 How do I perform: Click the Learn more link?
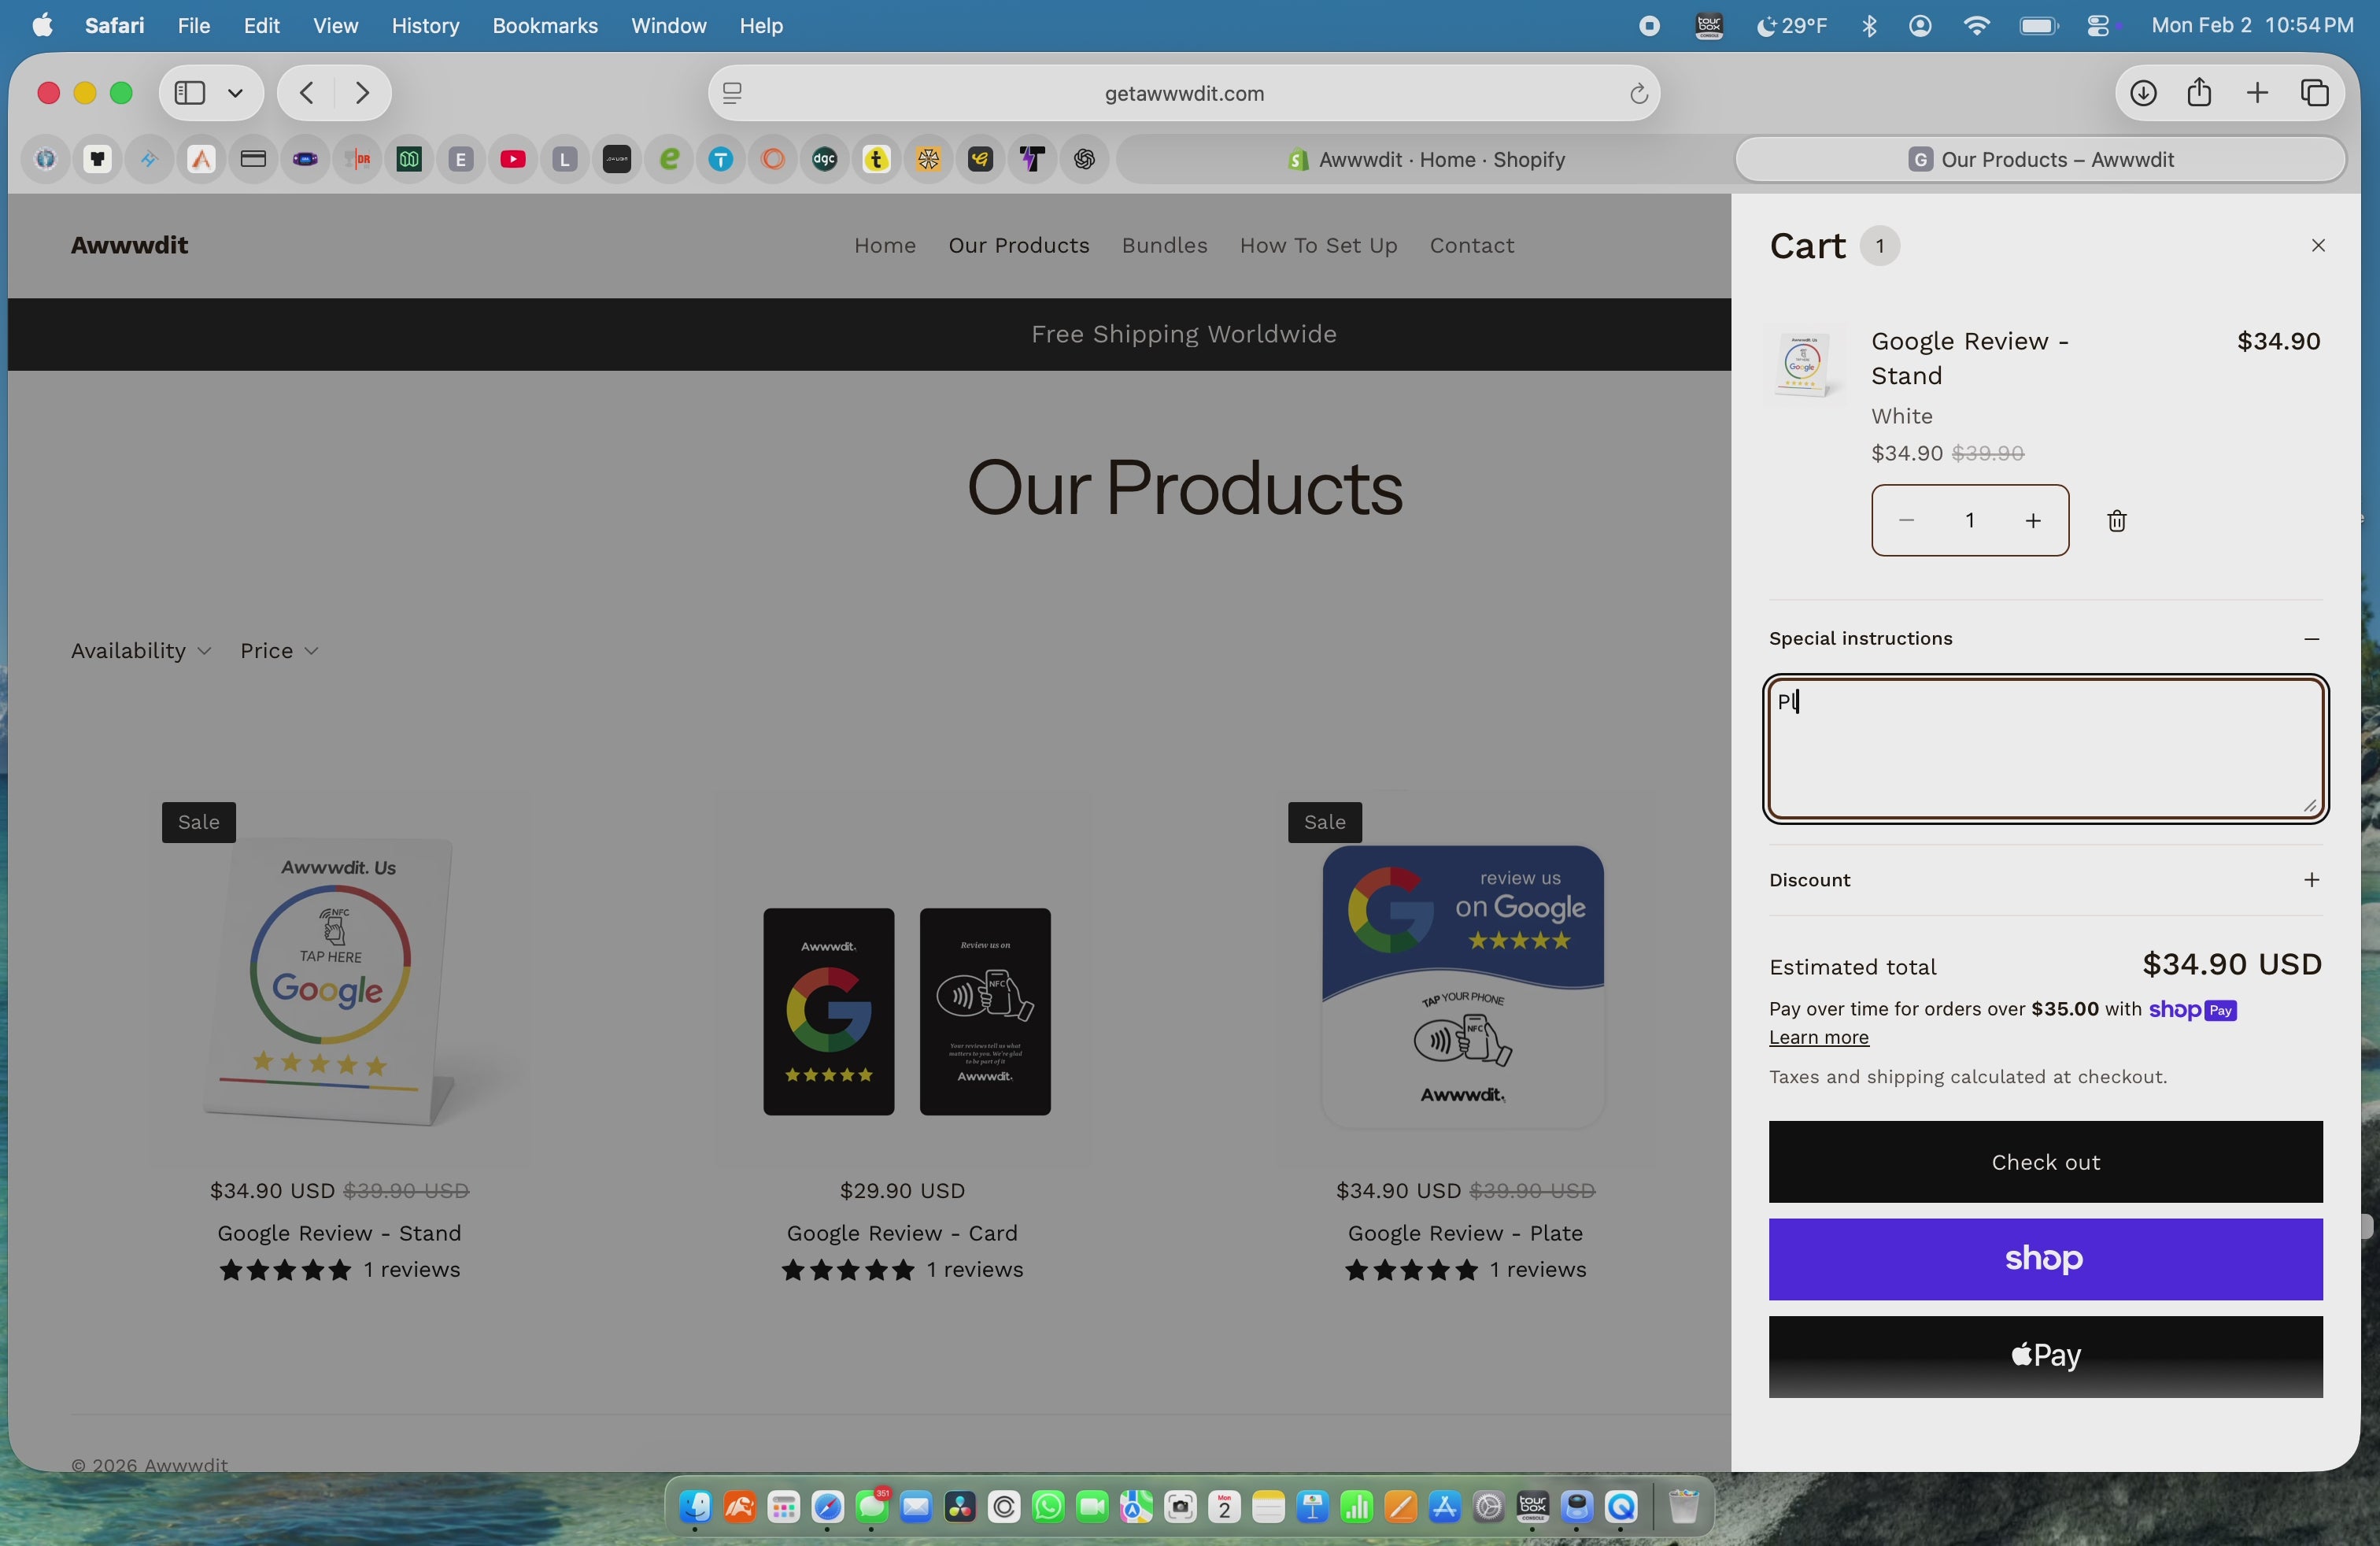point(1818,1038)
